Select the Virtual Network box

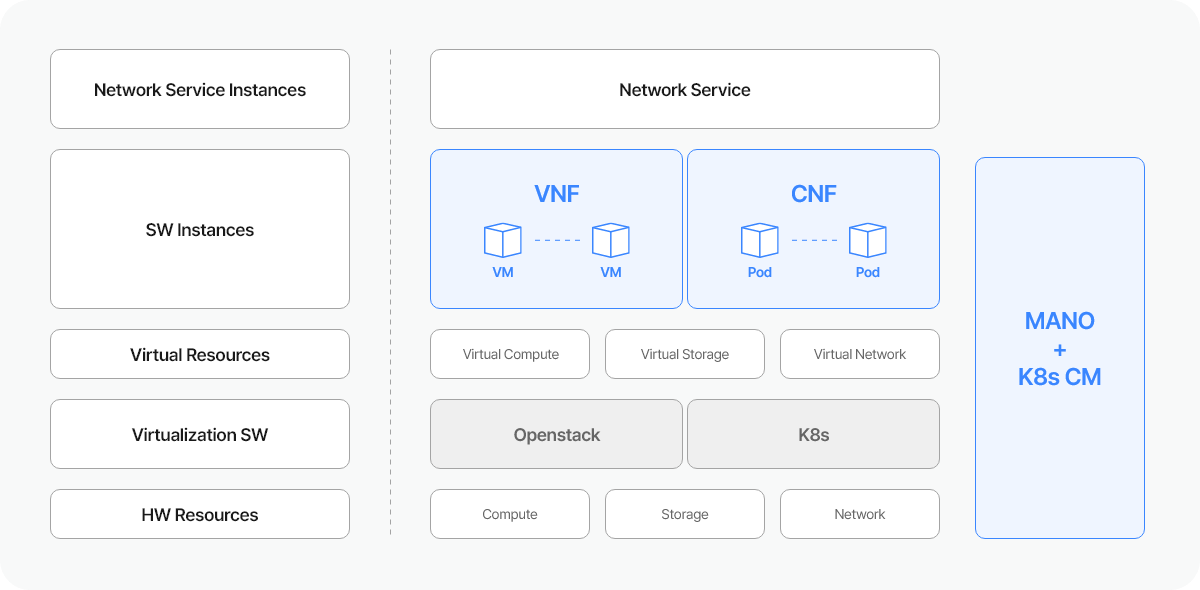860,354
